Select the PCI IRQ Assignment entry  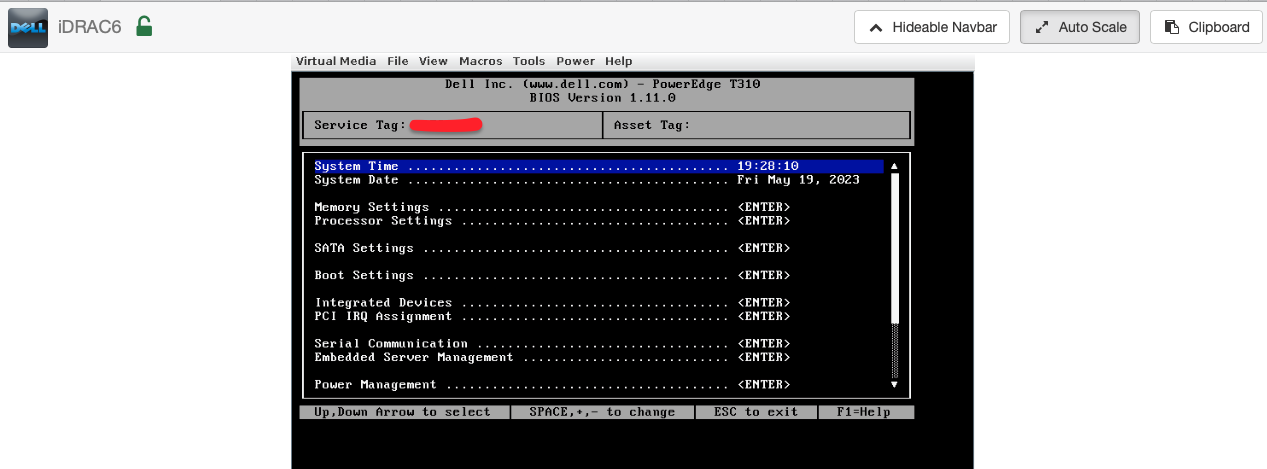click(552, 316)
